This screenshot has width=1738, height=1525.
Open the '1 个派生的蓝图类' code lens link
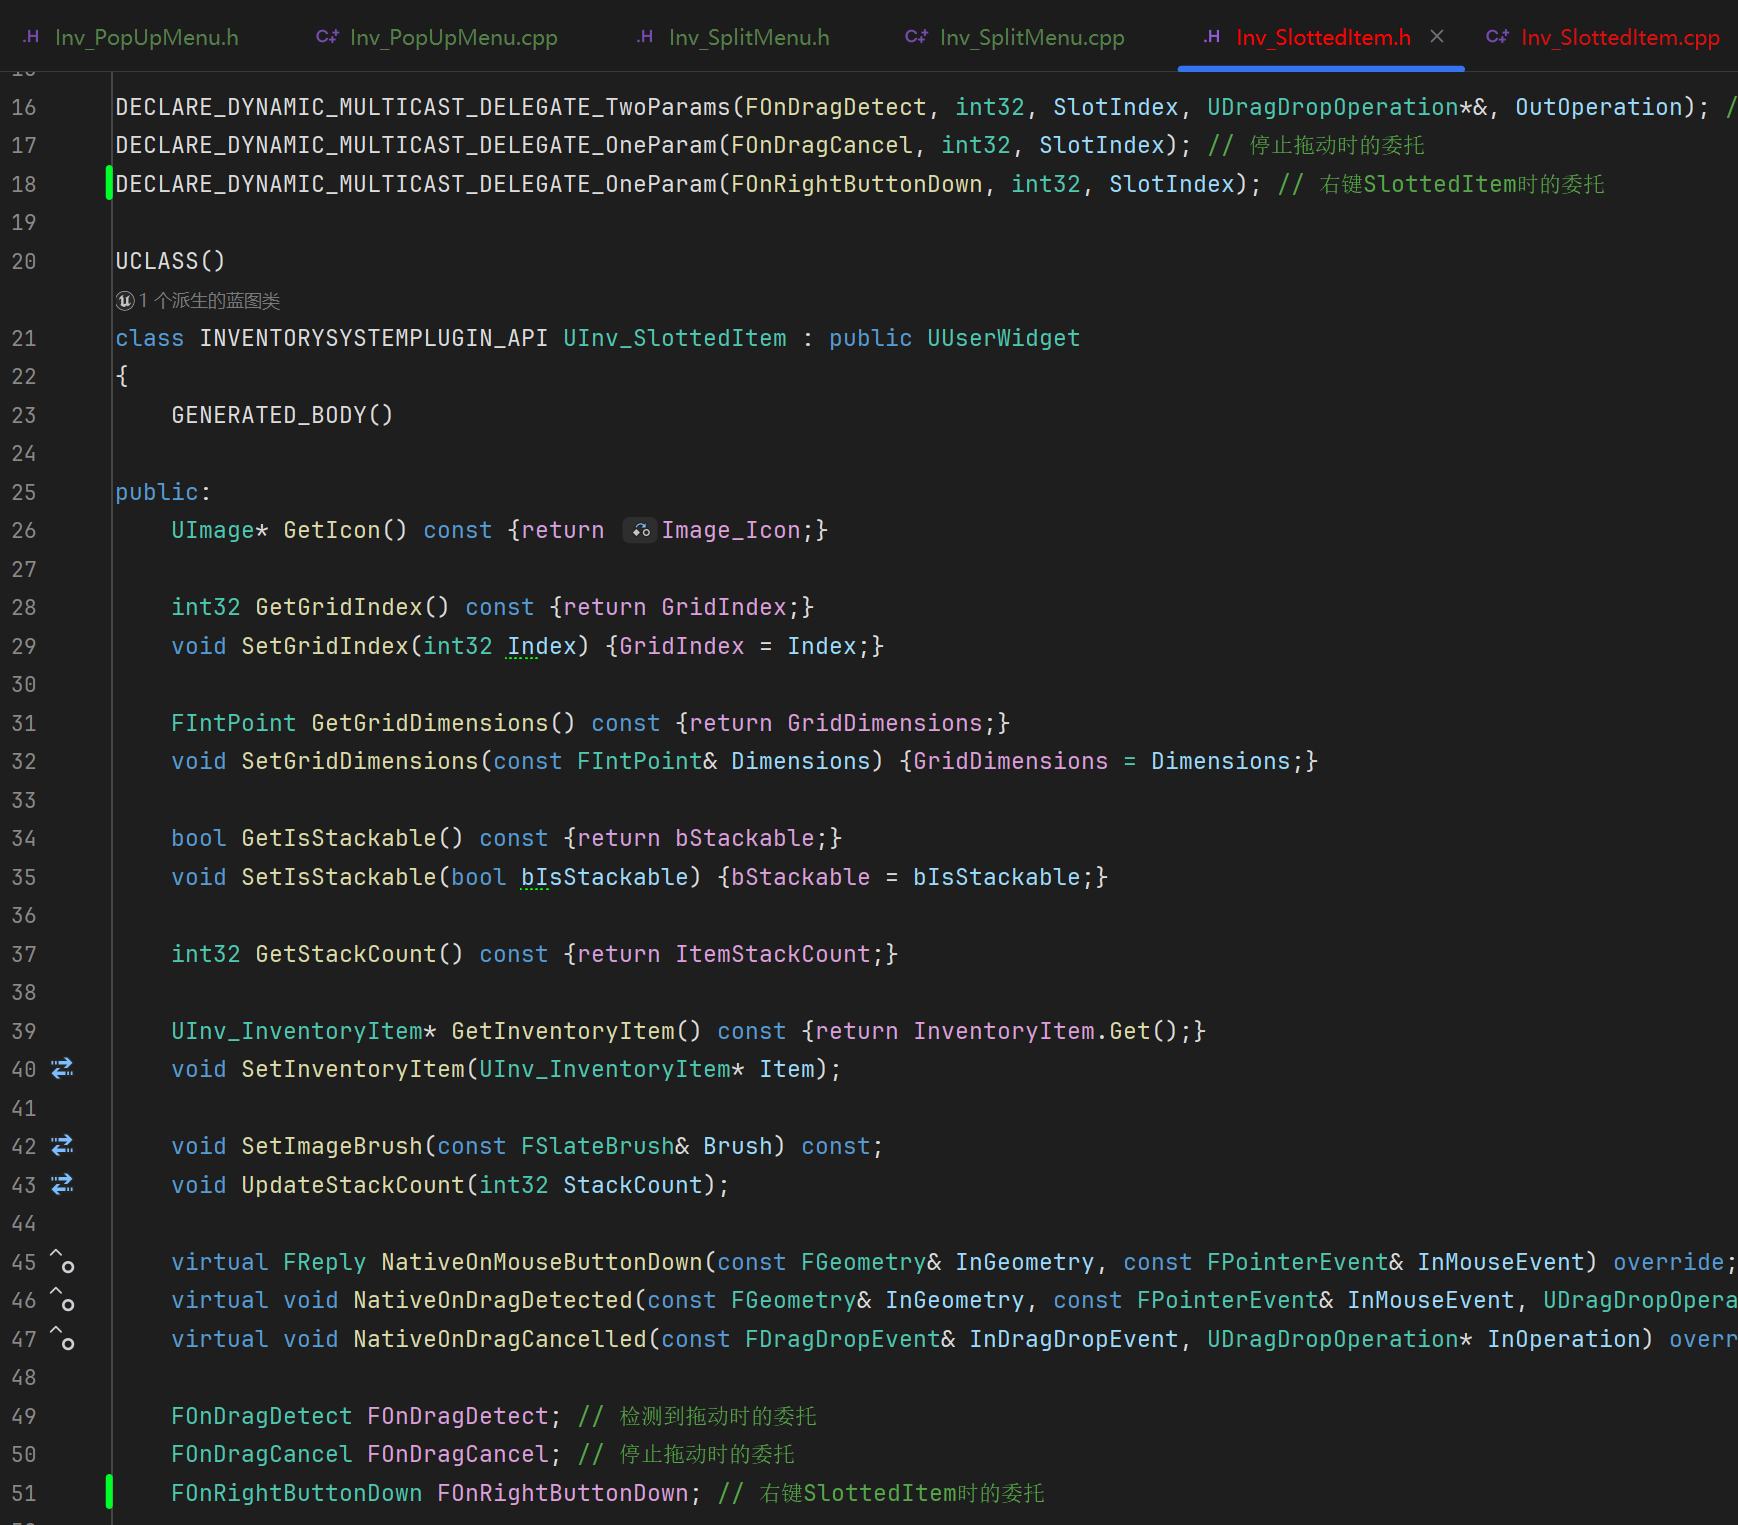click(198, 300)
